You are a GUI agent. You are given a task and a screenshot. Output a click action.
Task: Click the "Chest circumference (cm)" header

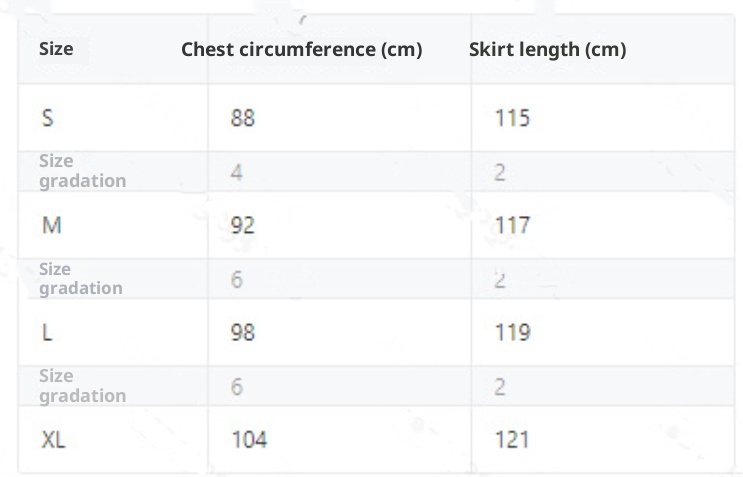tap(301, 49)
